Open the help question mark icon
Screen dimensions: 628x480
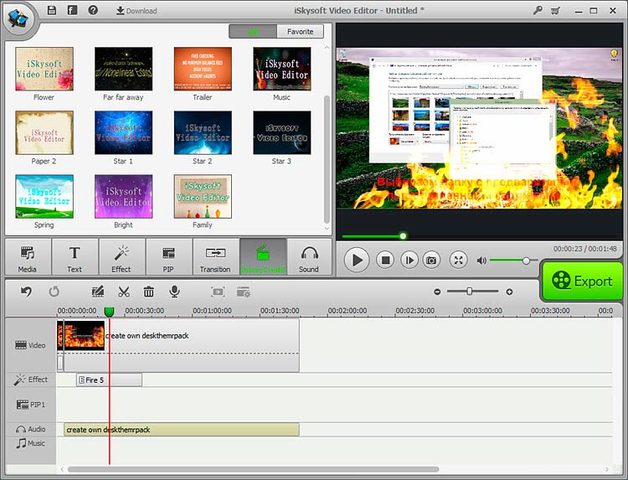tap(93, 10)
